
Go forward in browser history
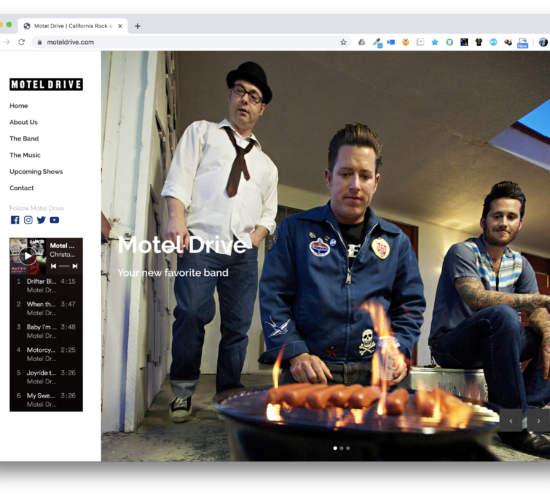click(x=7, y=42)
